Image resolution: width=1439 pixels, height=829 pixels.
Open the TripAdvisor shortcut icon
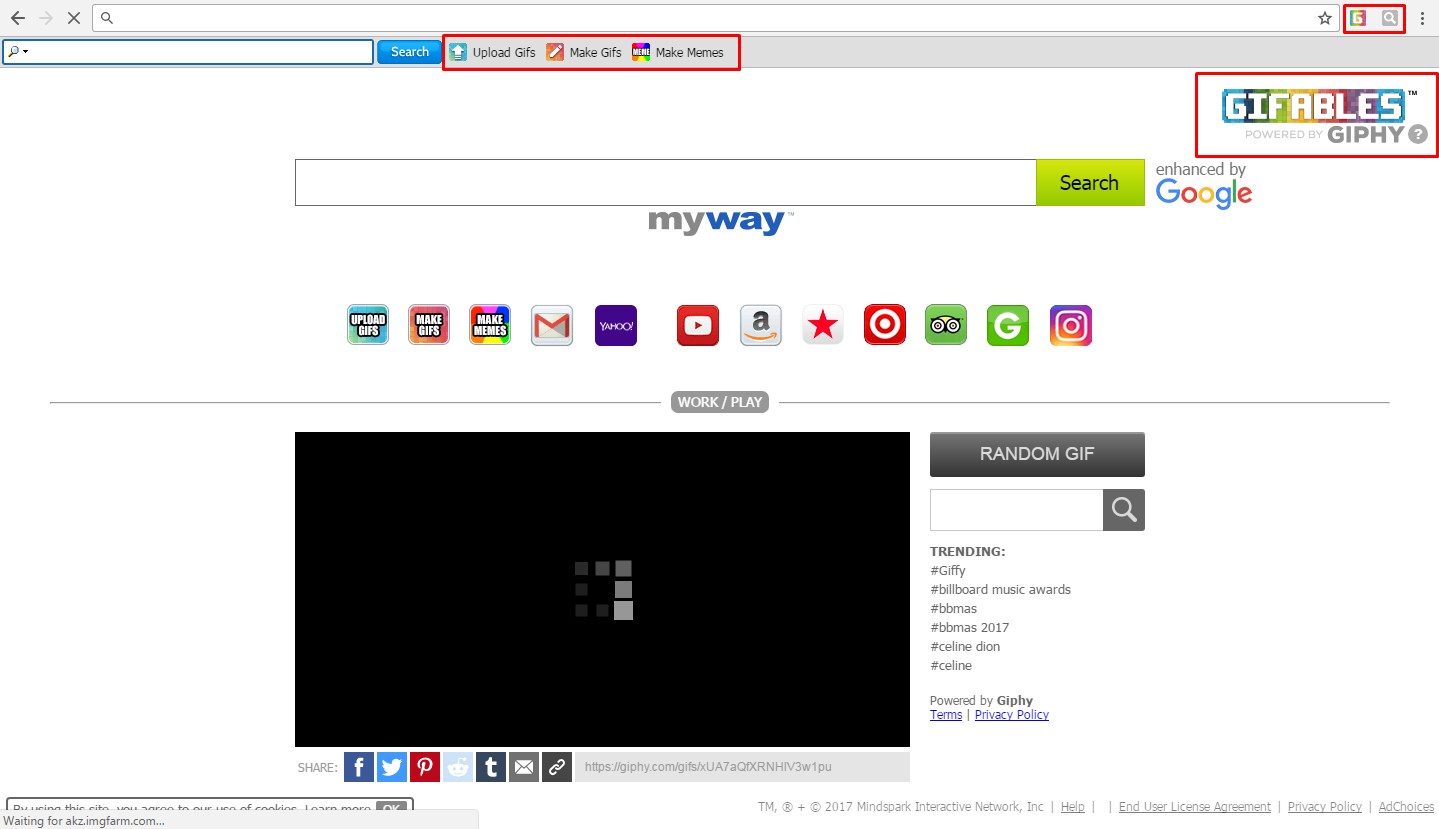point(946,325)
